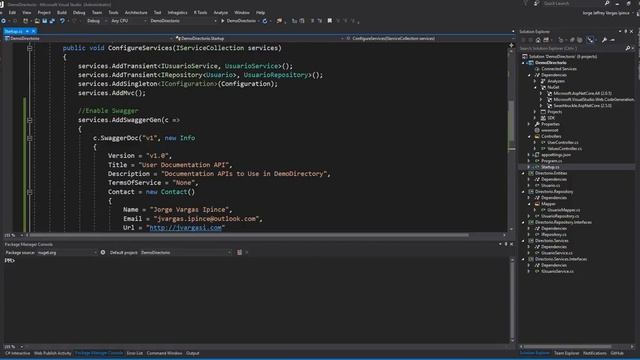
Task: Click the Open File toolbar icon
Action: pyautogui.click(x=37, y=21)
